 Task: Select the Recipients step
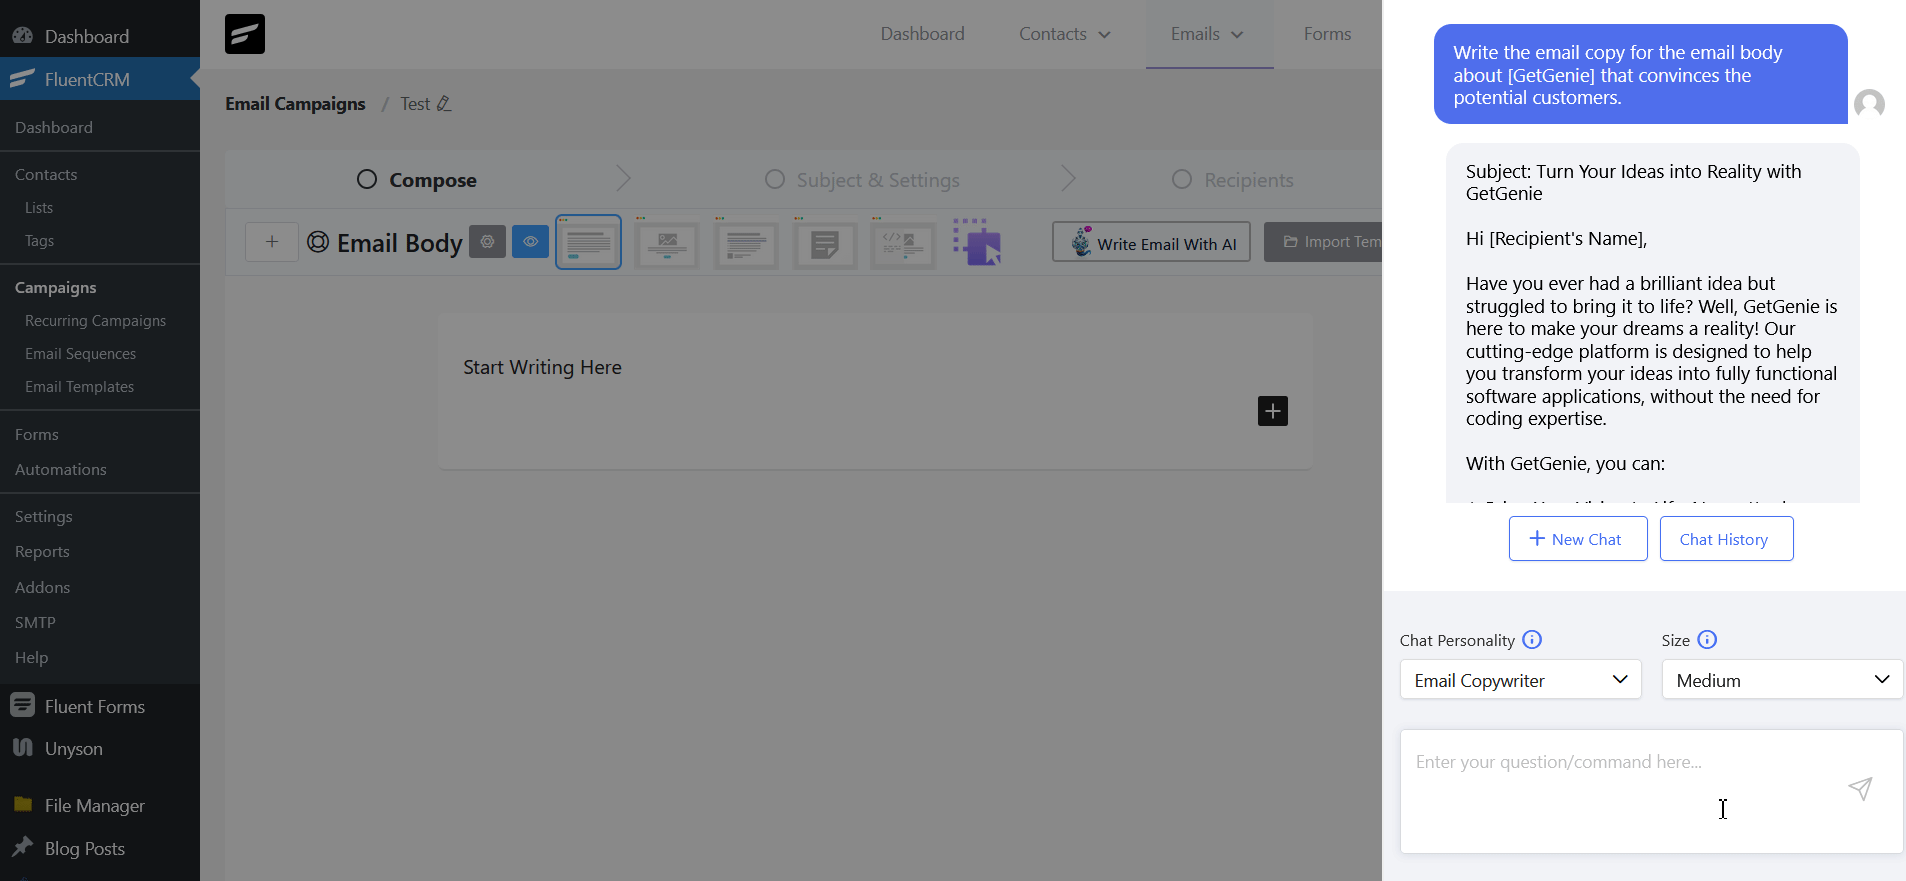1232,180
